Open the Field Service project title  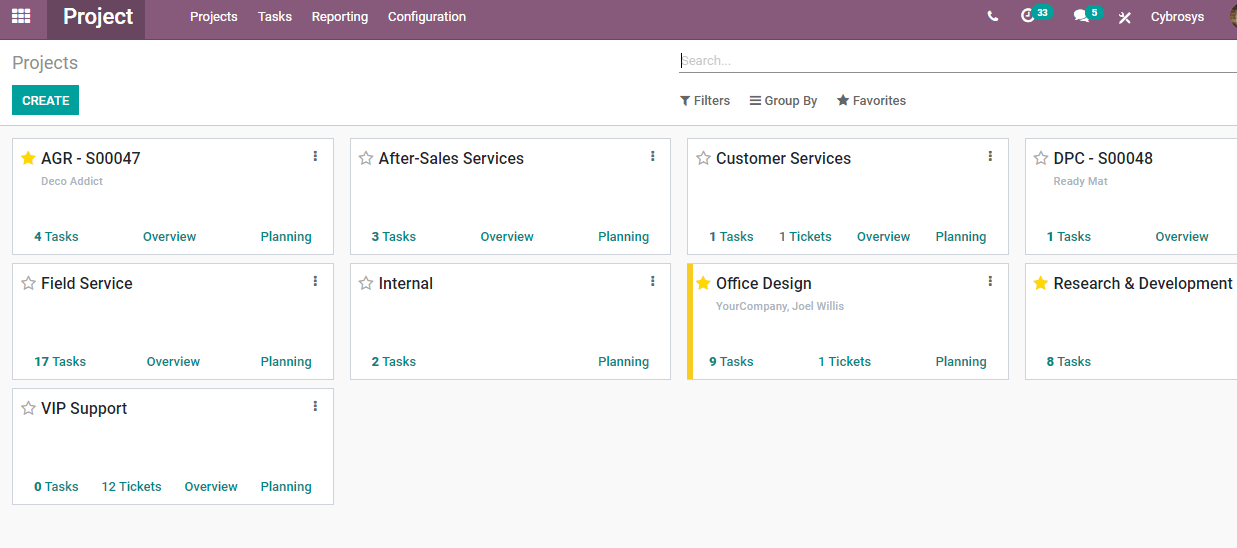(87, 284)
